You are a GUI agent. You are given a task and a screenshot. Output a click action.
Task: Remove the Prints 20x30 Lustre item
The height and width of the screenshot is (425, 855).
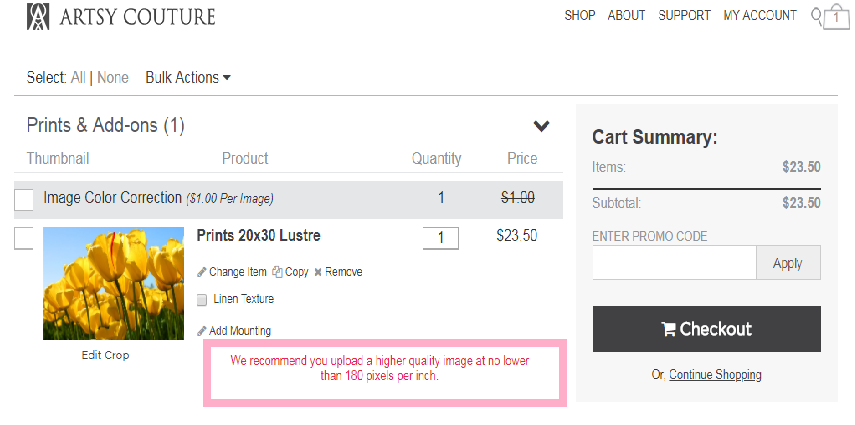pyautogui.click(x=338, y=272)
